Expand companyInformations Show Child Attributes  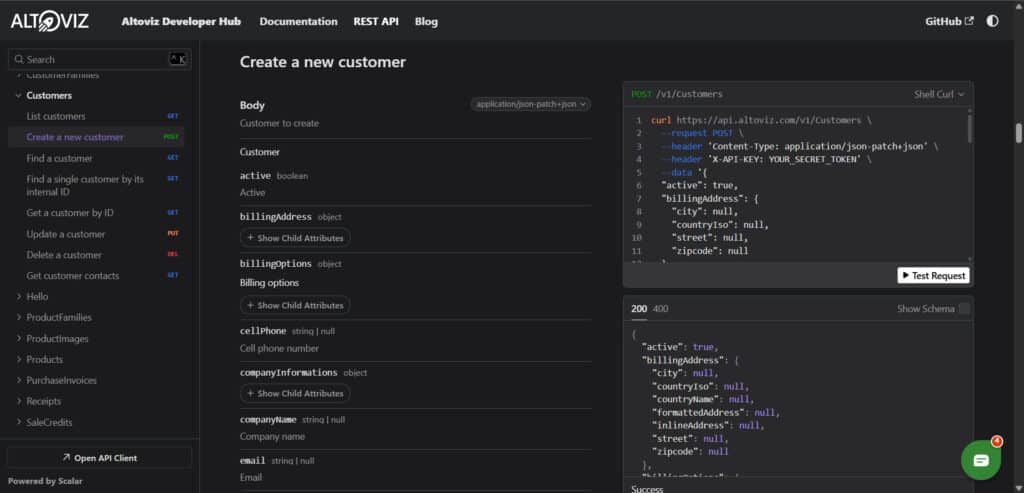tap(295, 393)
